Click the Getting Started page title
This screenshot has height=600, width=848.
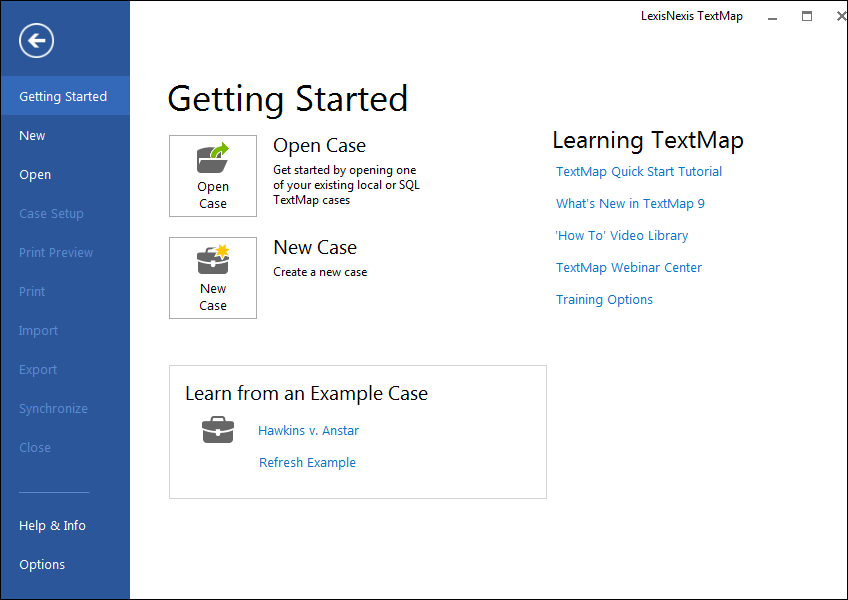(288, 98)
